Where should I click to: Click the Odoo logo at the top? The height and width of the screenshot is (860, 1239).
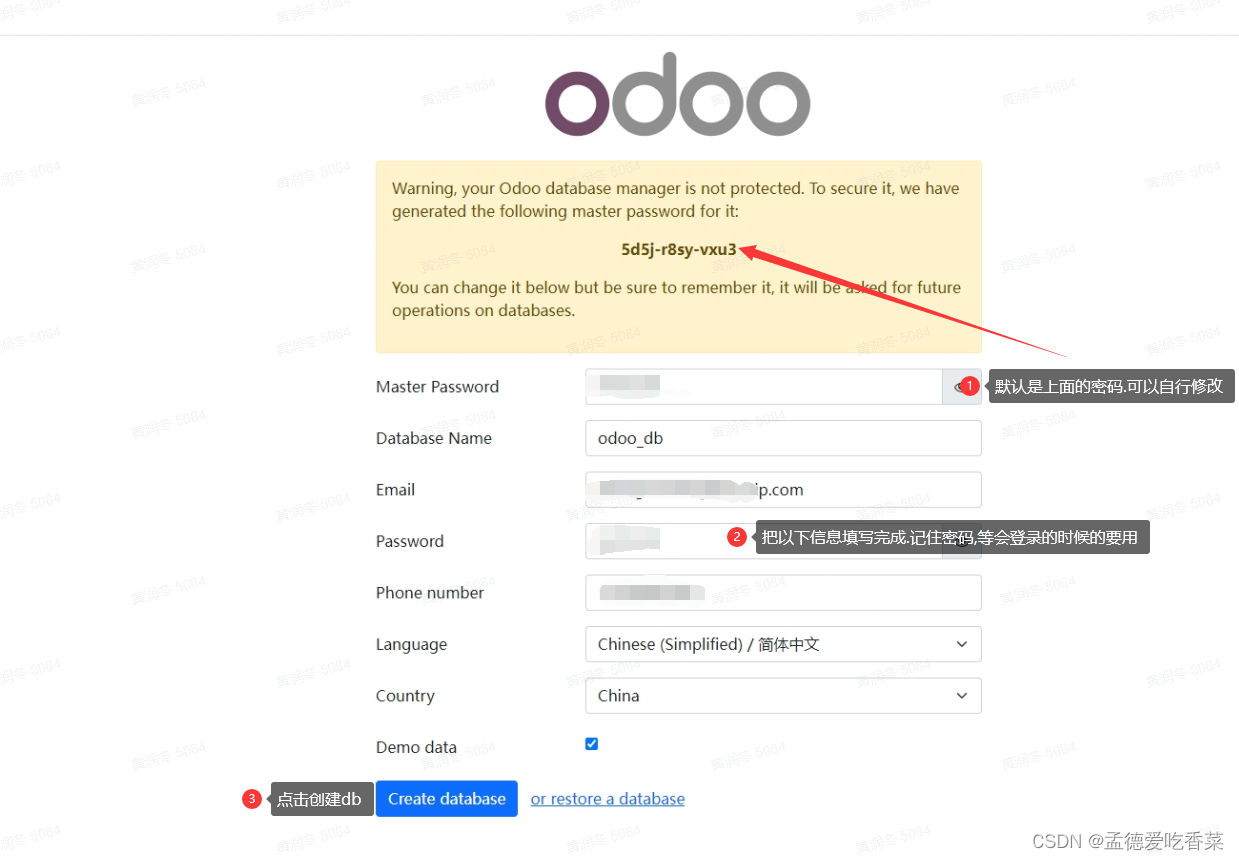tap(677, 94)
